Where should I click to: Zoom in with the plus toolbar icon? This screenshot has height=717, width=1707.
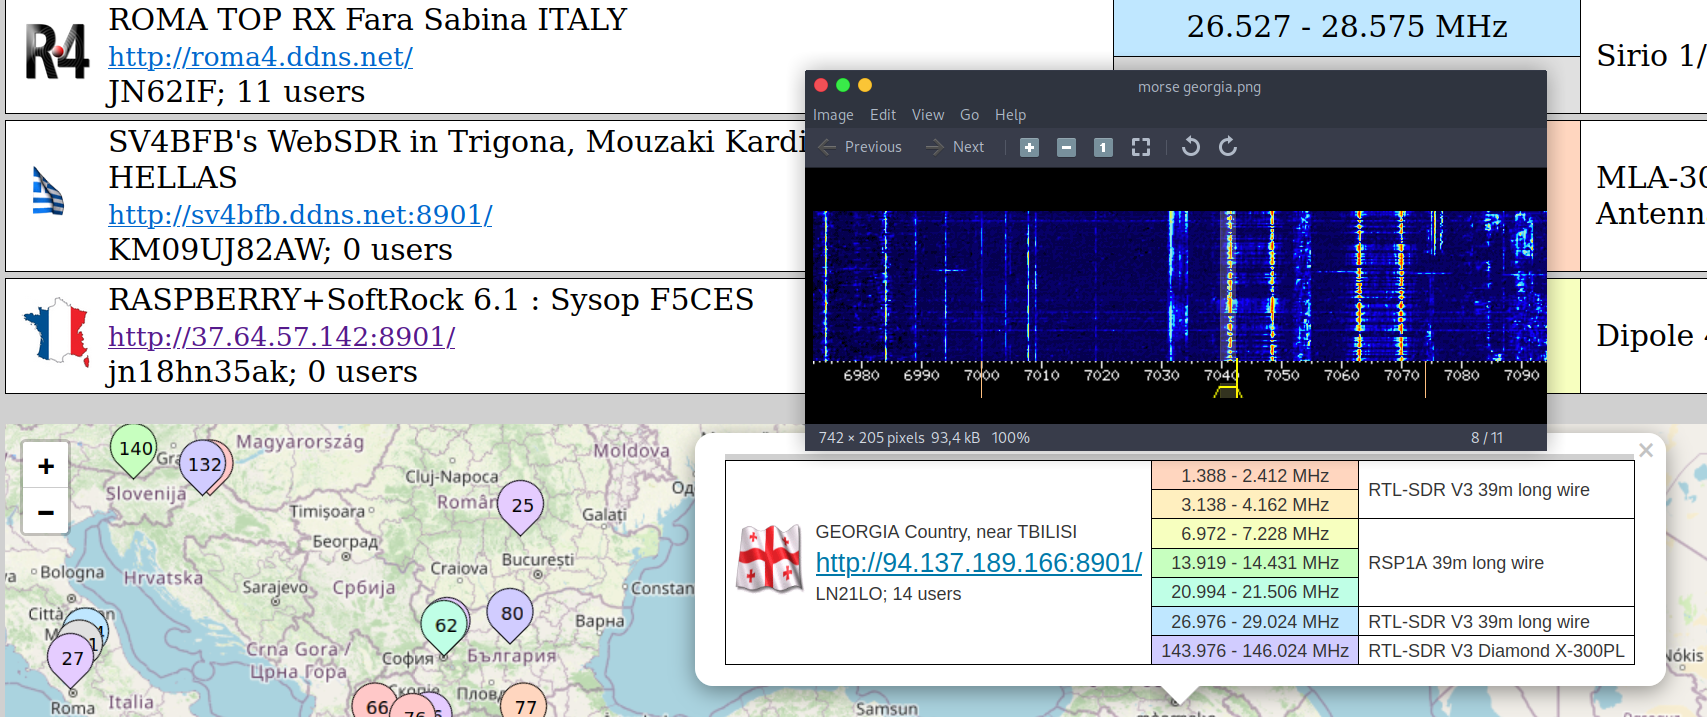[x=1029, y=147]
